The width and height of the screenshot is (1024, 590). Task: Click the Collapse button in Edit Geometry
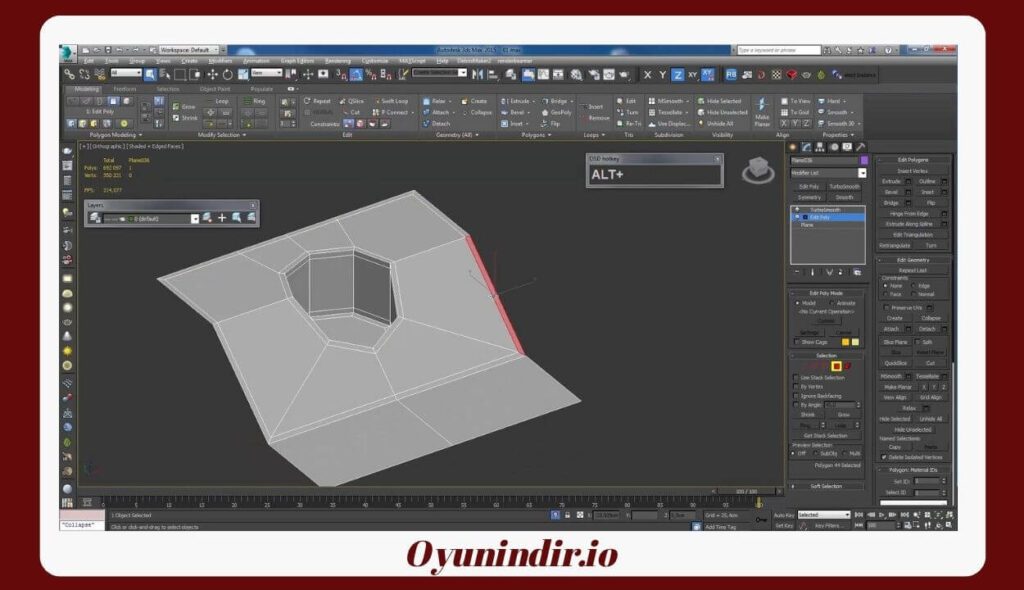pos(931,318)
